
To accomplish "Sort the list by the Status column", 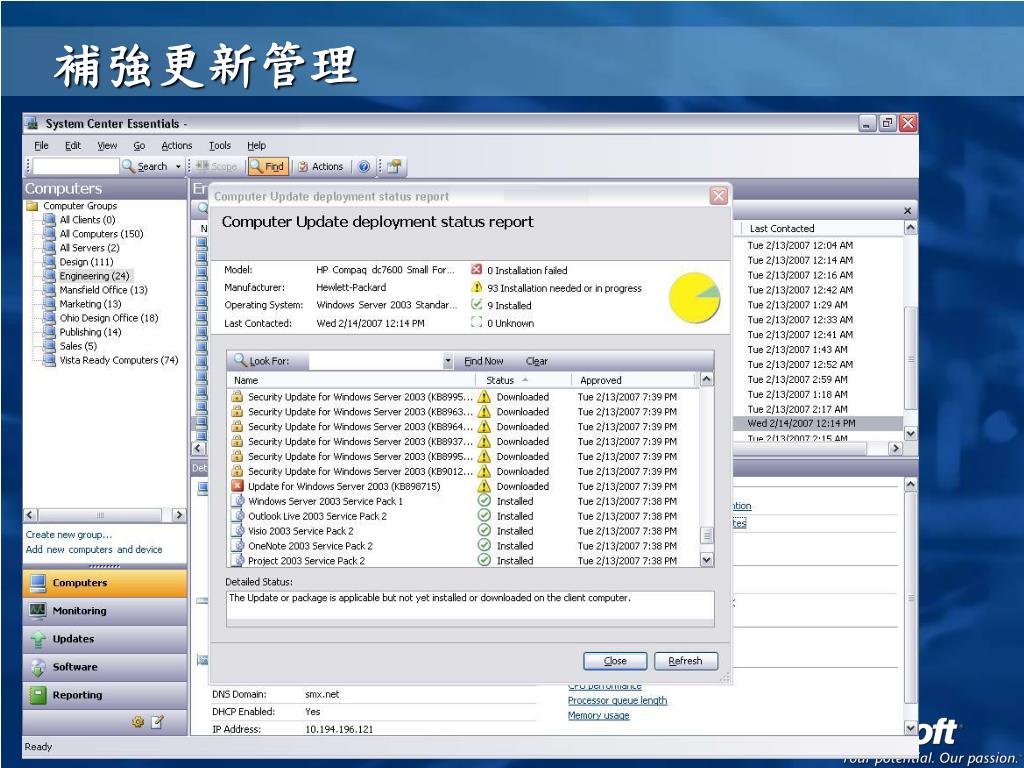I will [x=522, y=380].
